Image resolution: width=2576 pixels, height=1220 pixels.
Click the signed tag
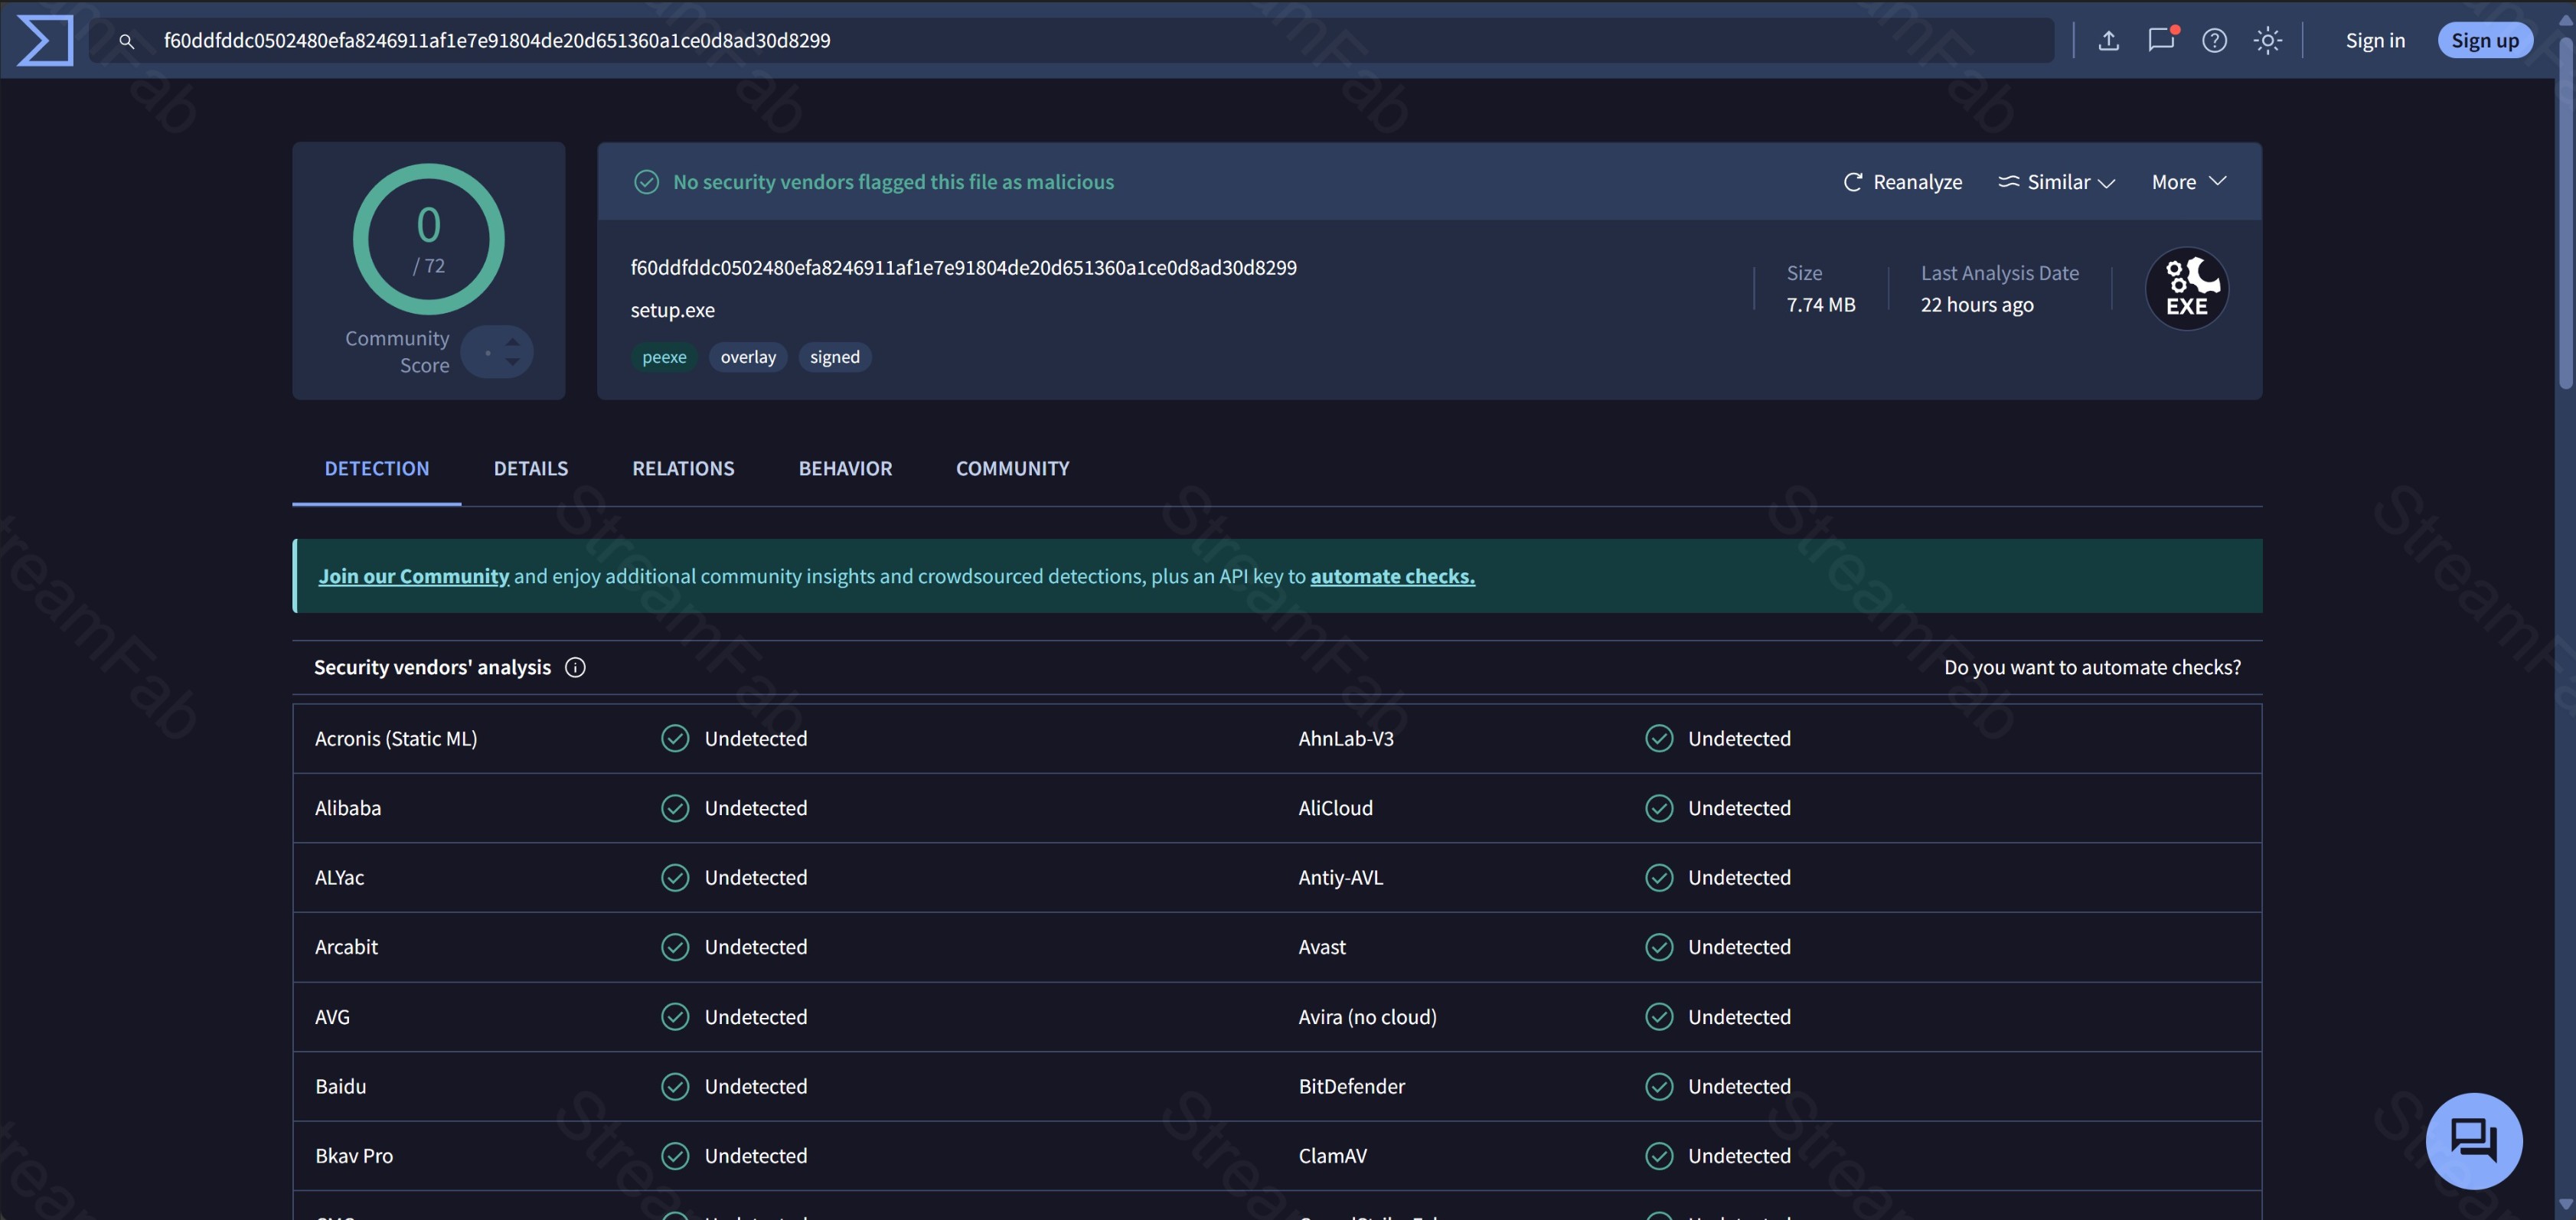[x=835, y=357]
